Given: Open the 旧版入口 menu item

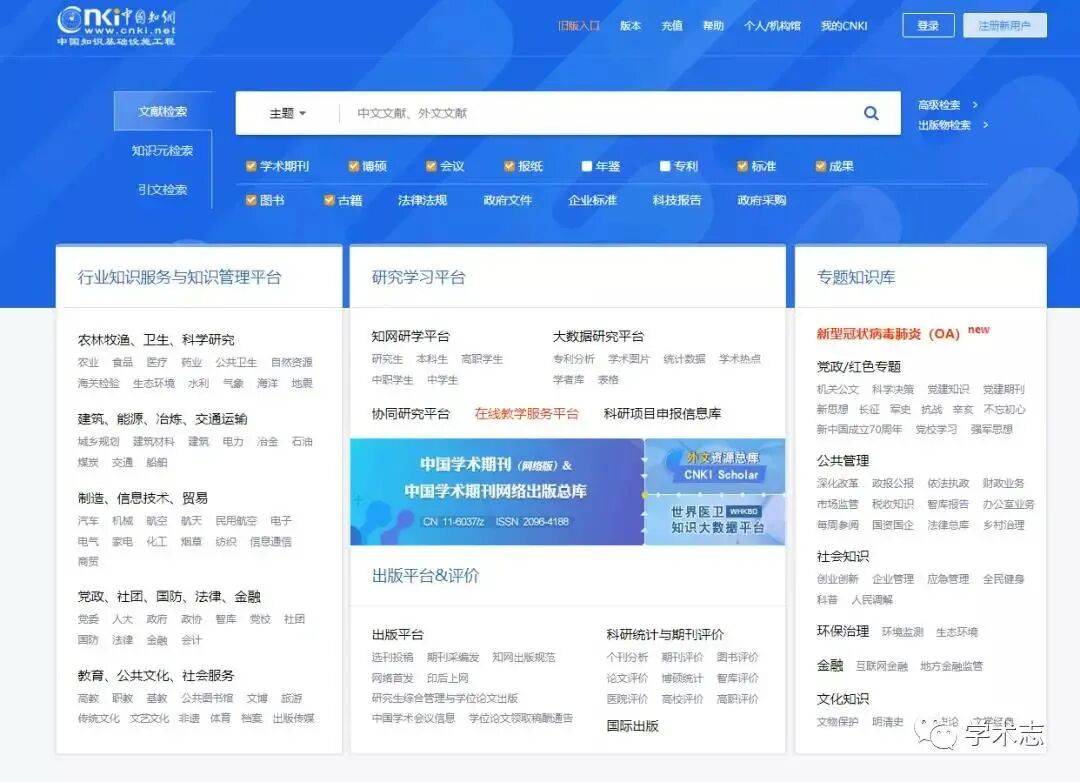Looking at the screenshot, I should tap(581, 26).
